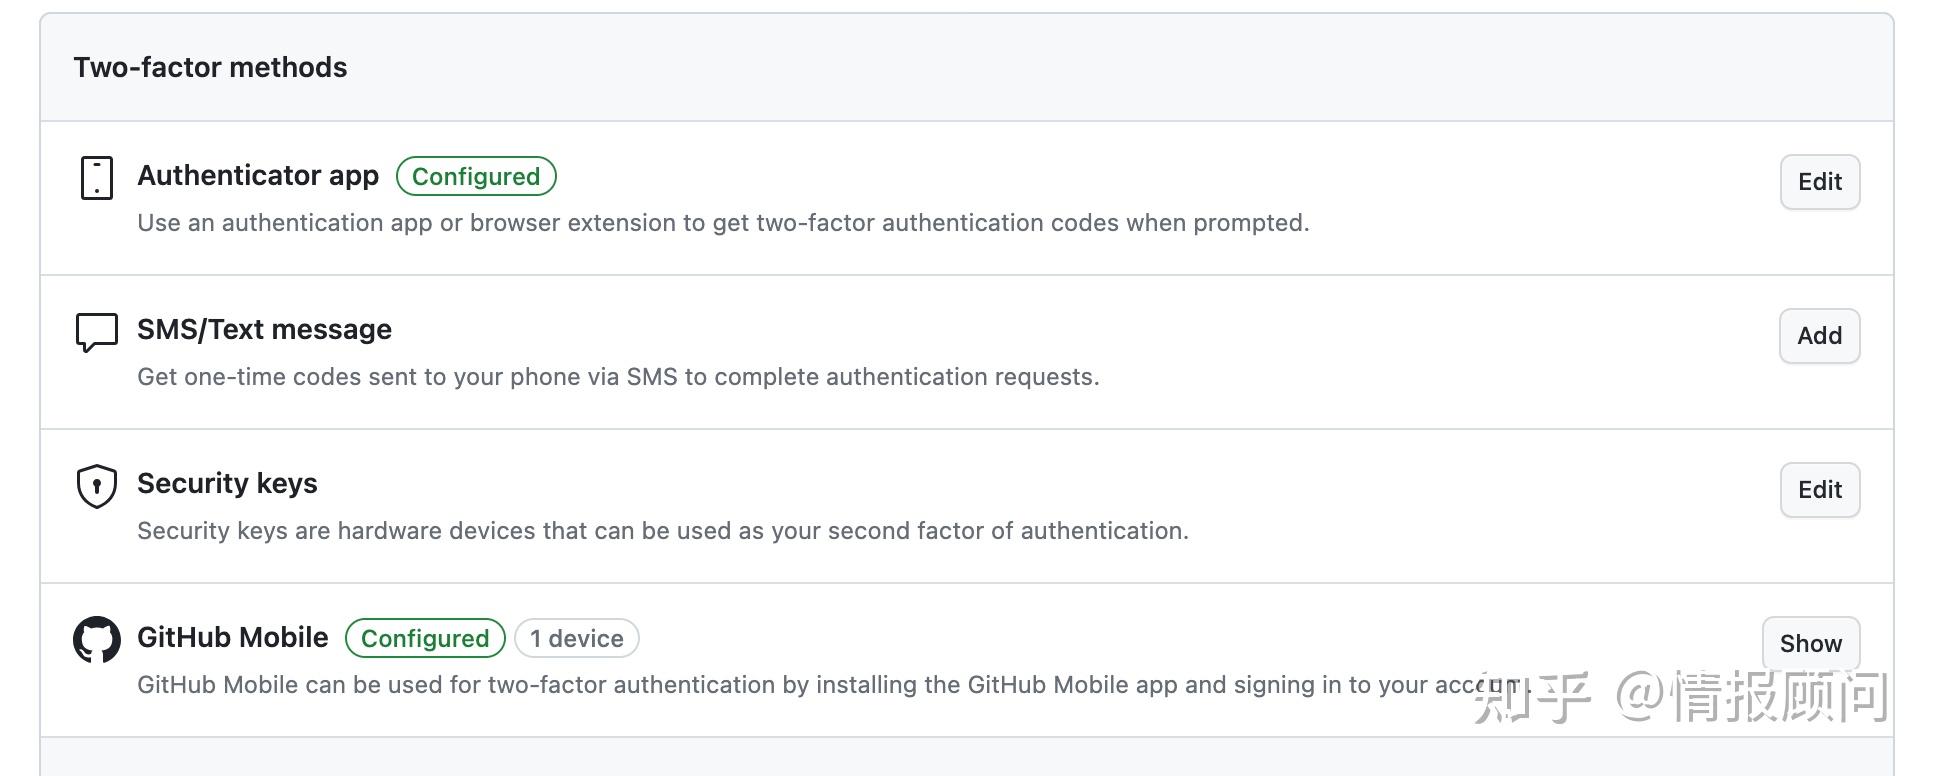Click the authenticator app description text
Screen dimensions: 1940x776
coord(723,223)
